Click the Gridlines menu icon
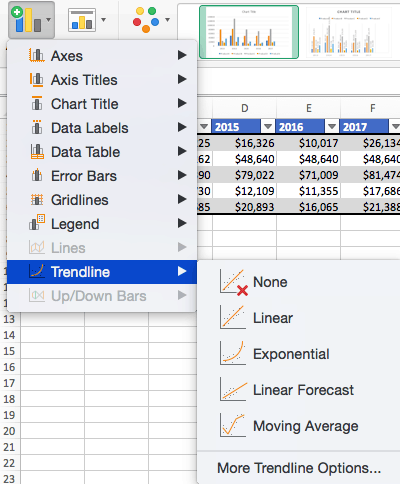This screenshot has height=484, width=400. pyautogui.click(x=37, y=199)
